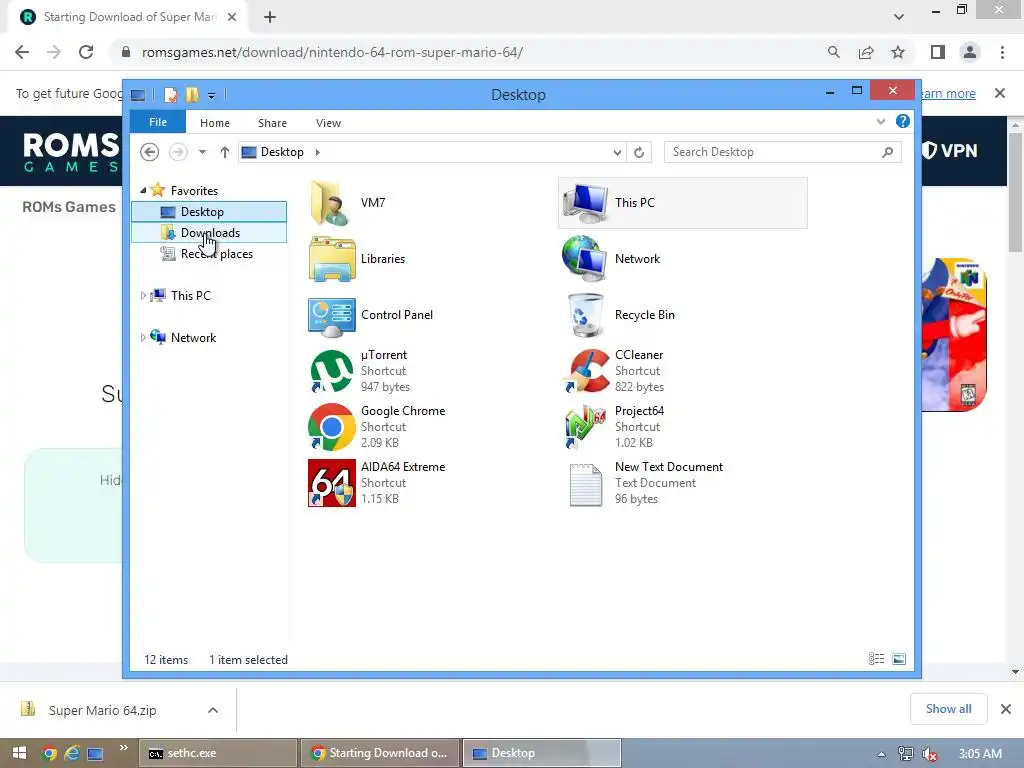The image size is (1024, 768).
Task: Select the Recycle Bin icon
Action: click(585, 315)
